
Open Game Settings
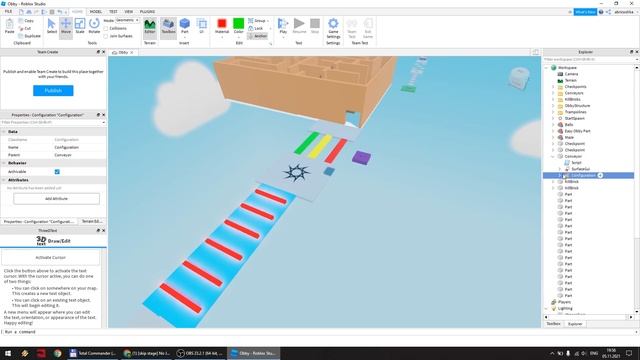pos(333,28)
